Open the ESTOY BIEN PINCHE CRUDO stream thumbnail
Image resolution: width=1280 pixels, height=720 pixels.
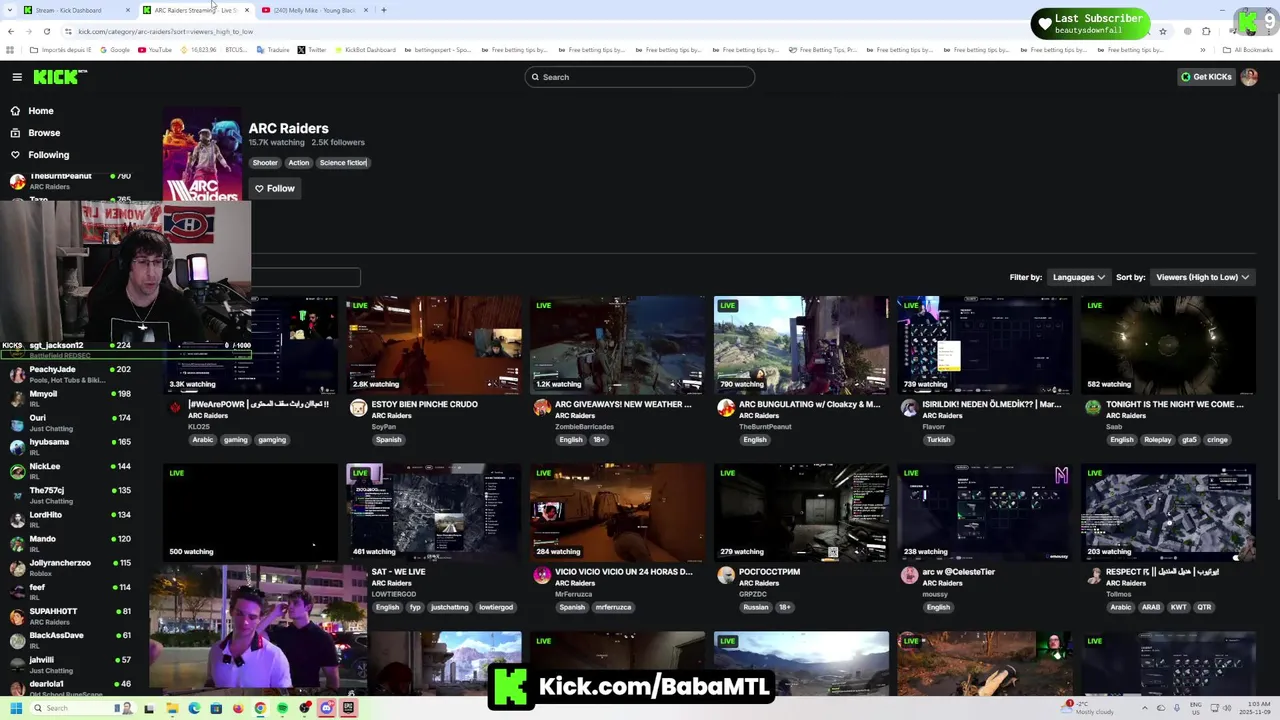(x=434, y=345)
